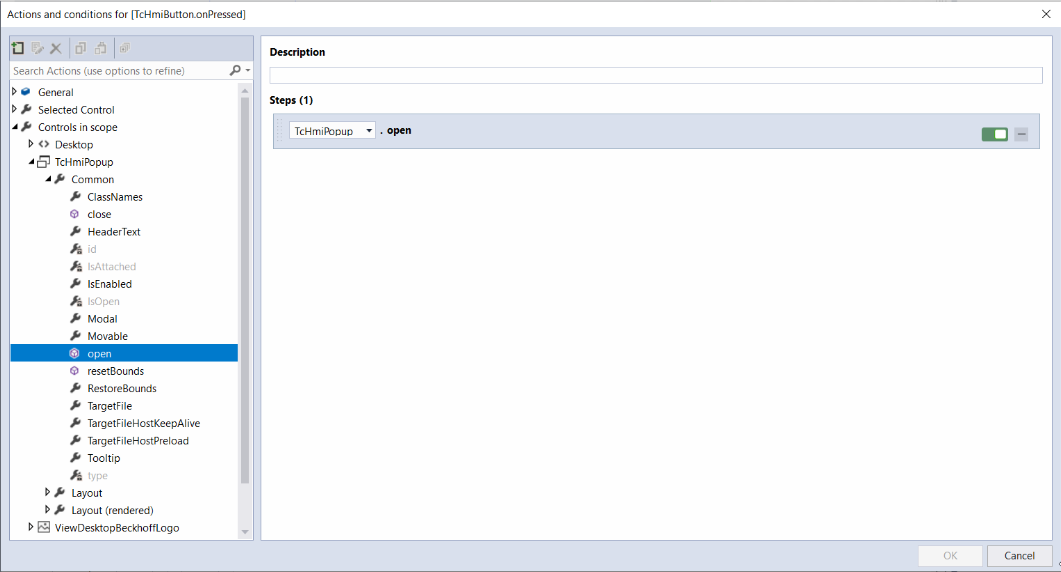Click the search magnifier icon
This screenshot has height=572, width=1061.
click(x=235, y=70)
